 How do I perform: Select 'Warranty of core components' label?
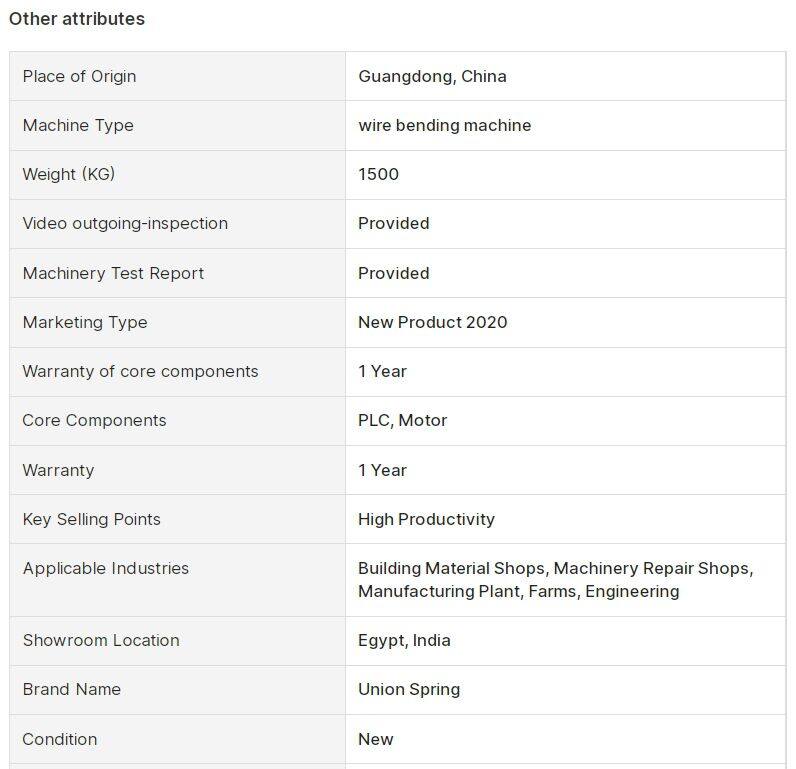tap(140, 371)
